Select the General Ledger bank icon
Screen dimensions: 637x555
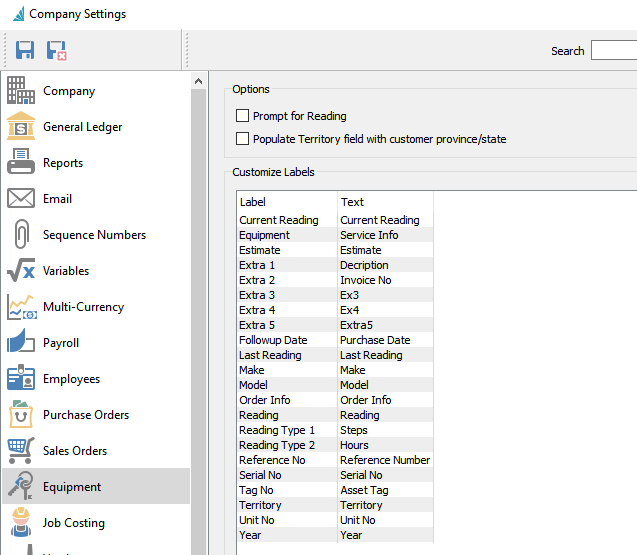[21, 127]
